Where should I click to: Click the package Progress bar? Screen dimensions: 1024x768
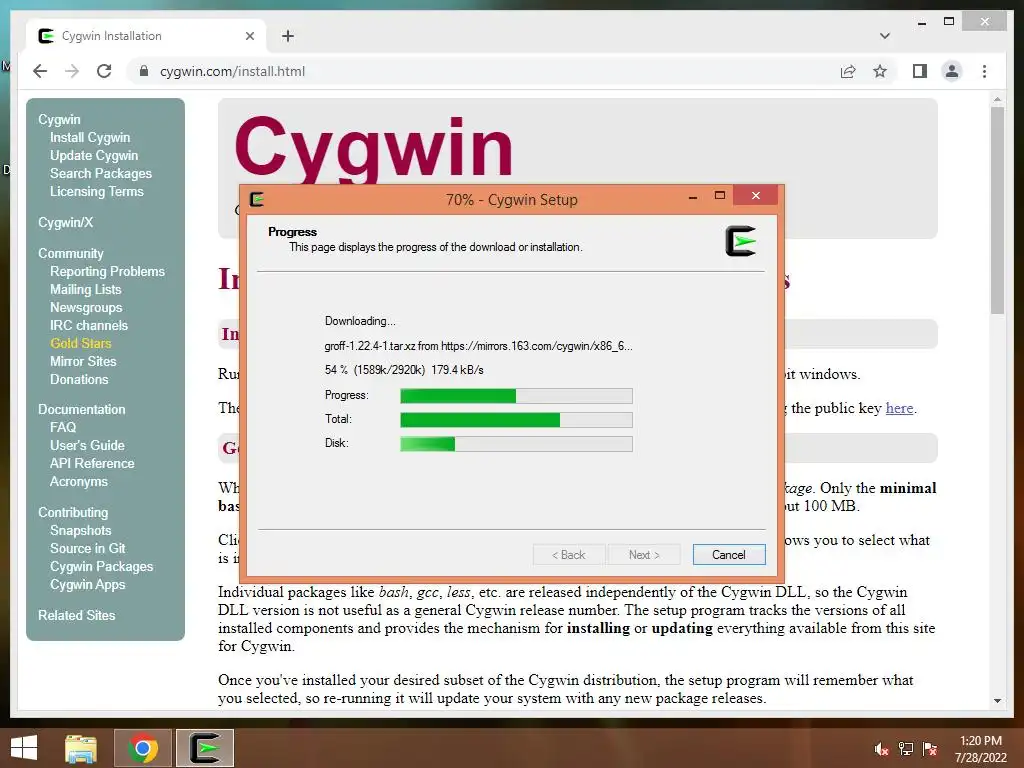point(516,396)
